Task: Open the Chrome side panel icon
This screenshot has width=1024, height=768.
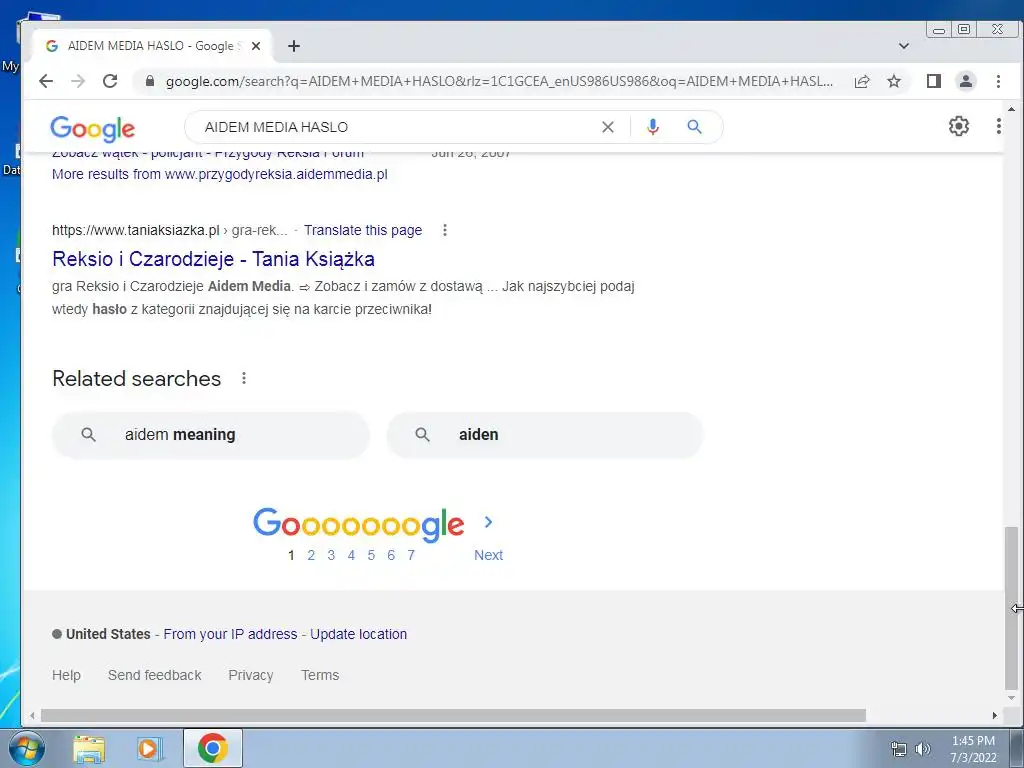Action: pyautogui.click(x=934, y=81)
